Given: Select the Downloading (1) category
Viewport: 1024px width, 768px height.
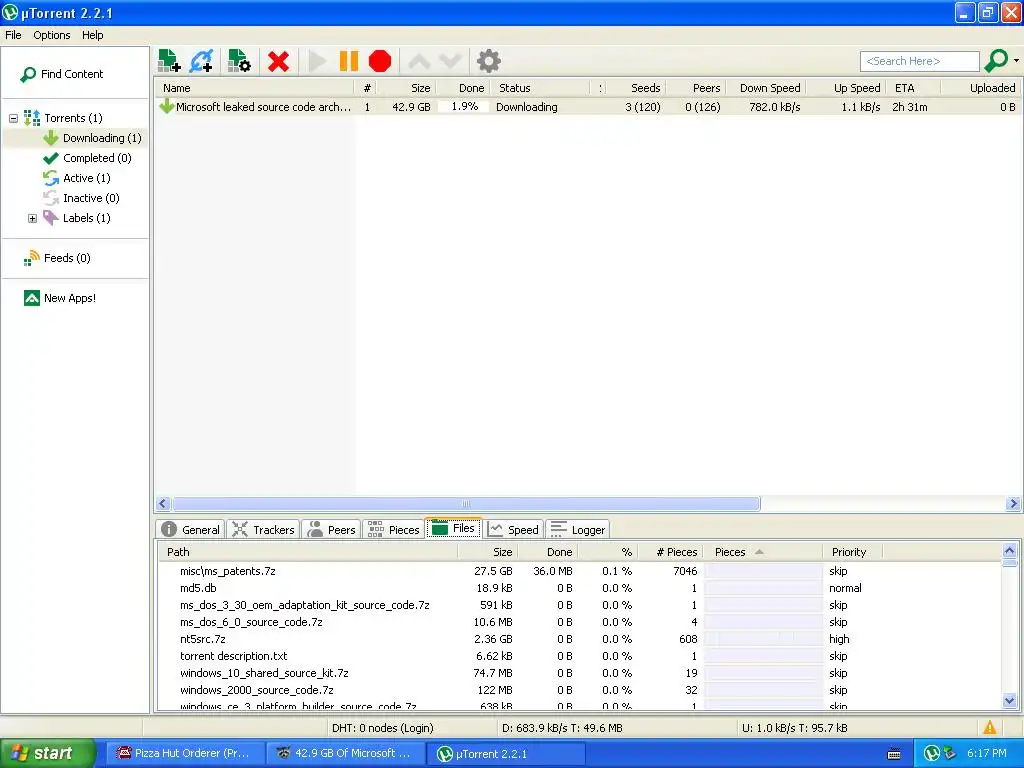Looking at the screenshot, I should (x=92, y=138).
